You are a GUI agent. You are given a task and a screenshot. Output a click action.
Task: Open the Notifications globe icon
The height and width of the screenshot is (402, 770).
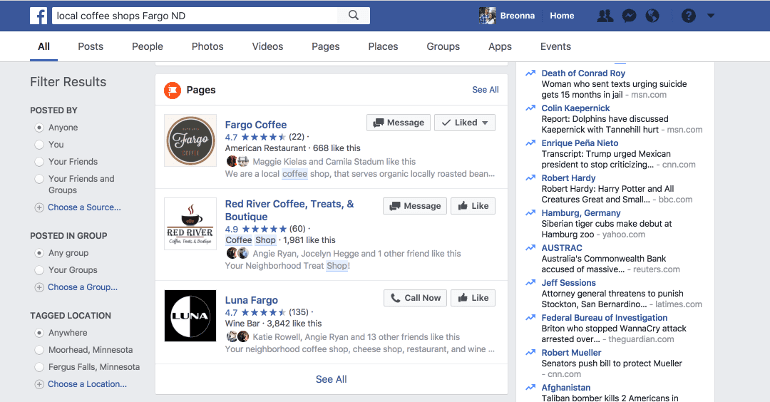tap(652, 16)
